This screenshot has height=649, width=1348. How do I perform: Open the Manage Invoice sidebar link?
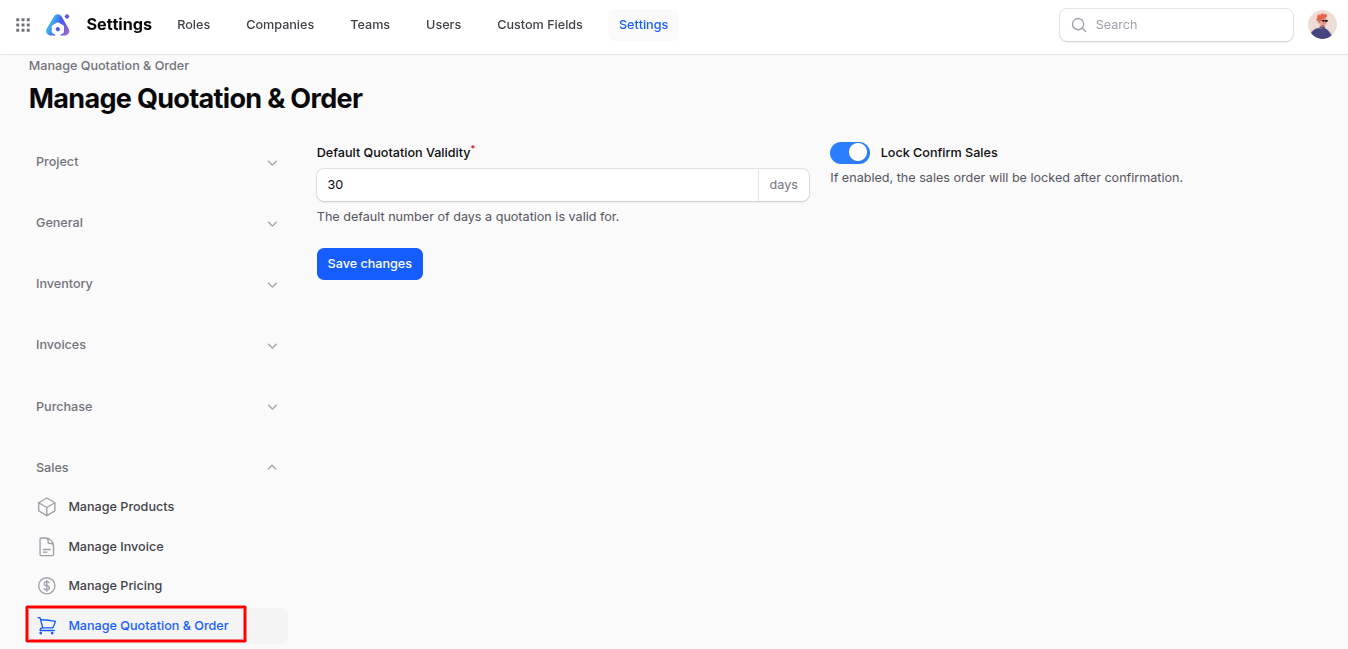coord(115,546)
